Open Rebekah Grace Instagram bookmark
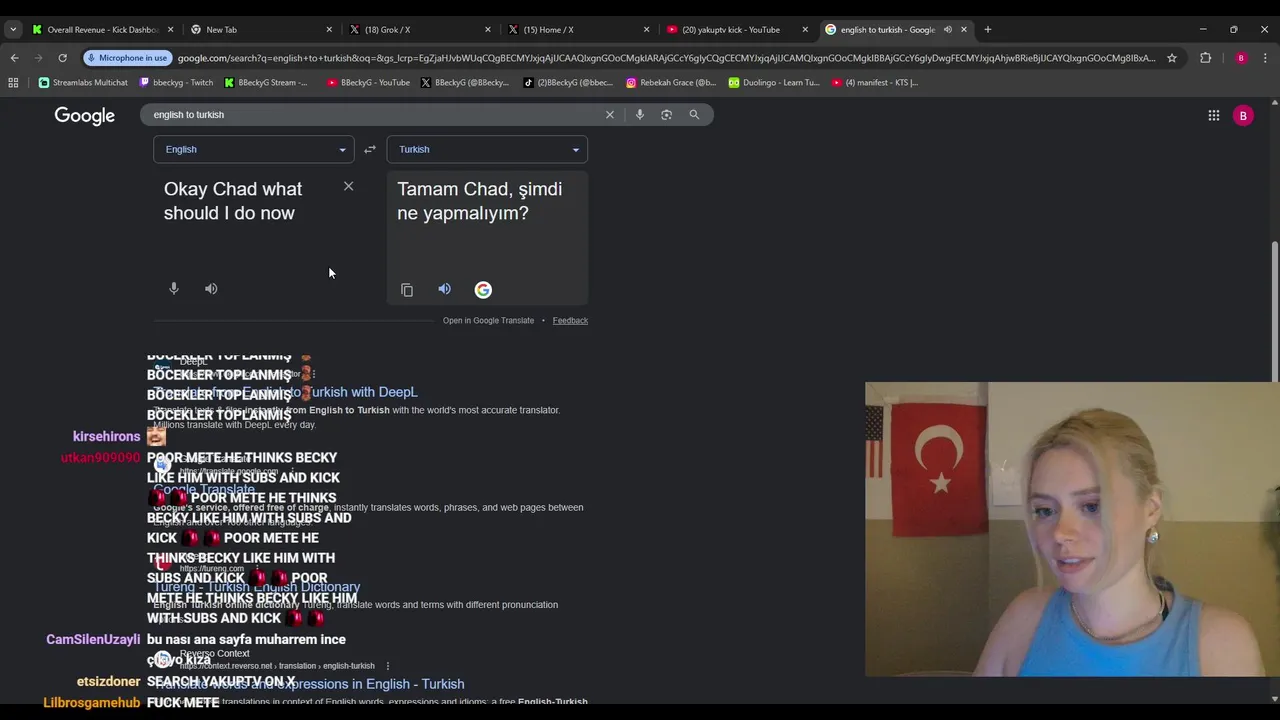The width and height of the screenshot is (1280, 720). click(671, 83)
